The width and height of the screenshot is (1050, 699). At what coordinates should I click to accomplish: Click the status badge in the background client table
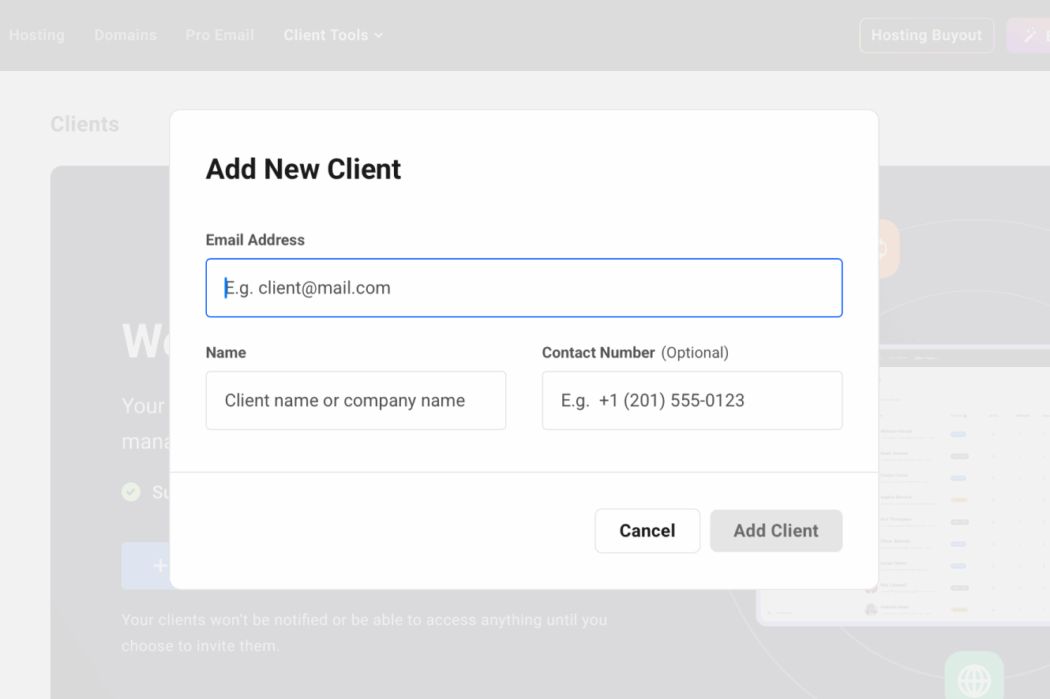point(958,434)
